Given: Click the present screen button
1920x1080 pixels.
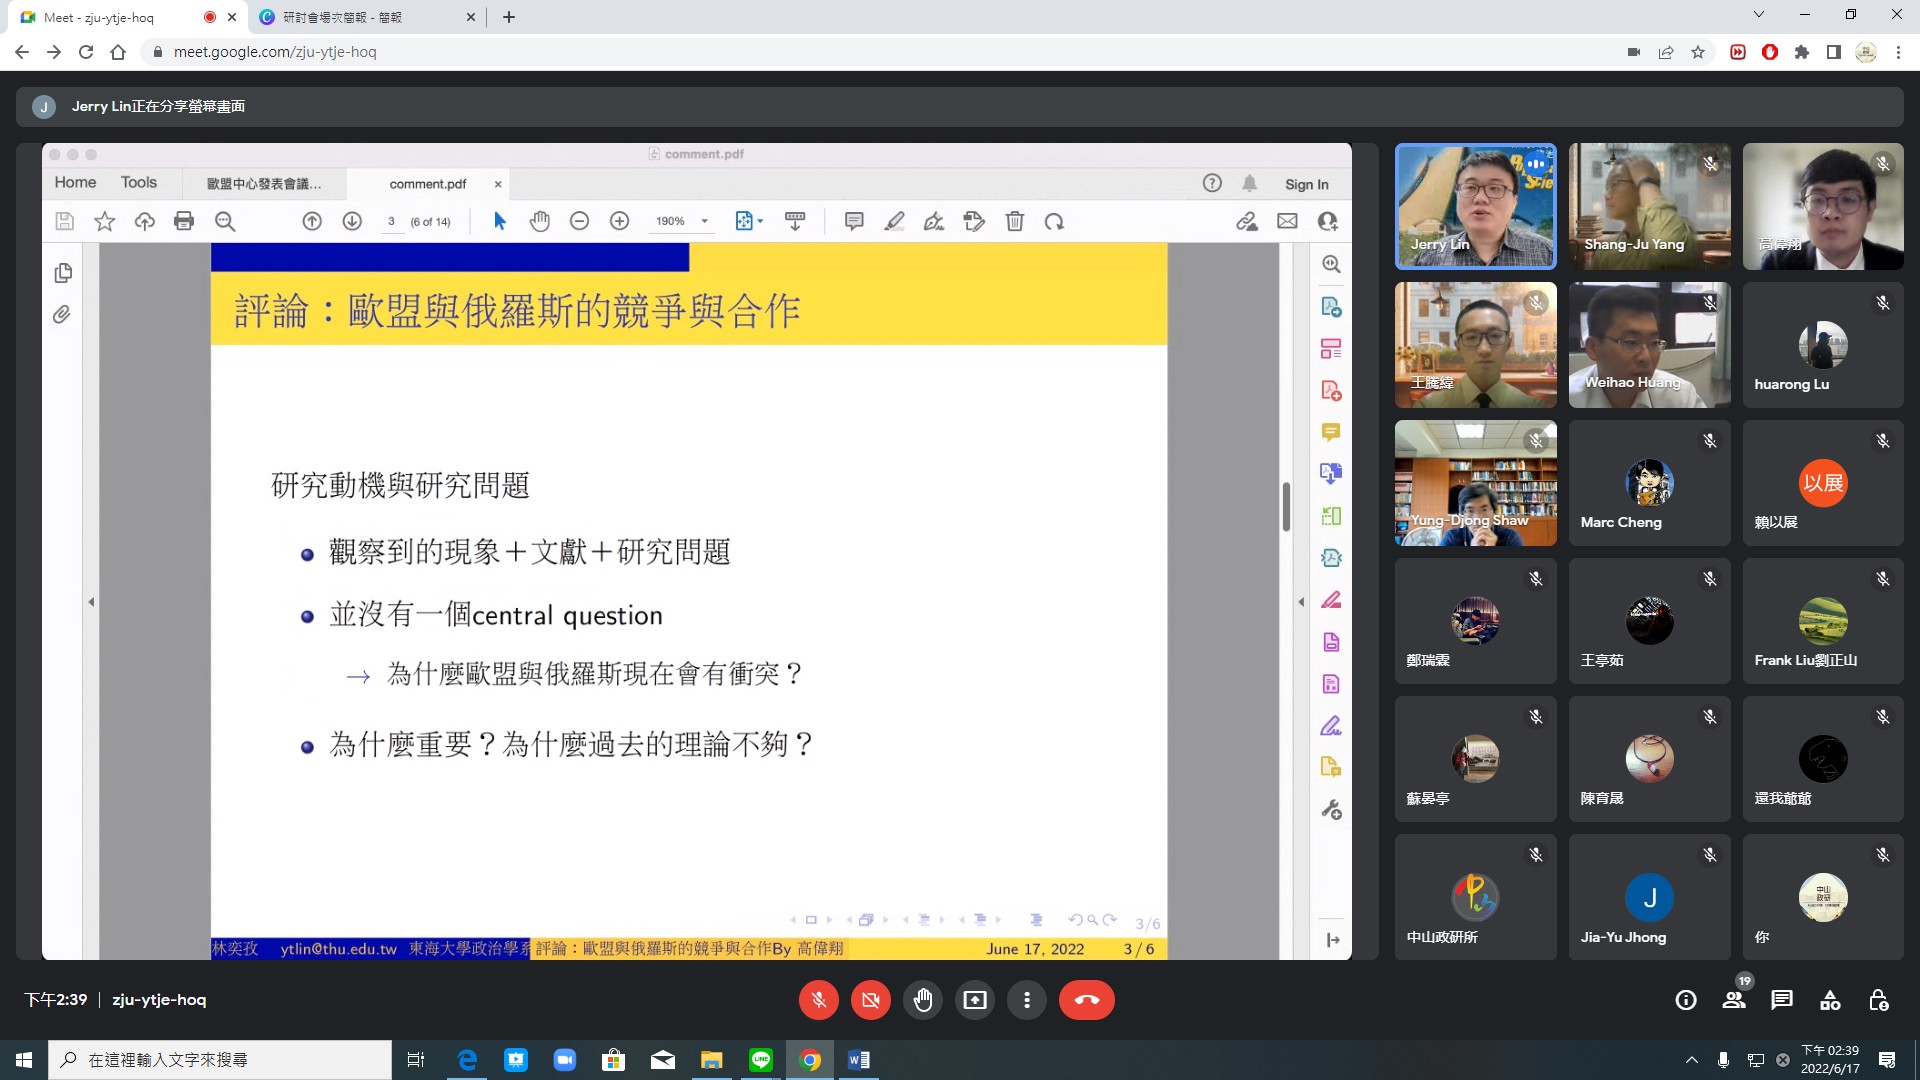Looking at the screenshot, I should click(974, 1000).
